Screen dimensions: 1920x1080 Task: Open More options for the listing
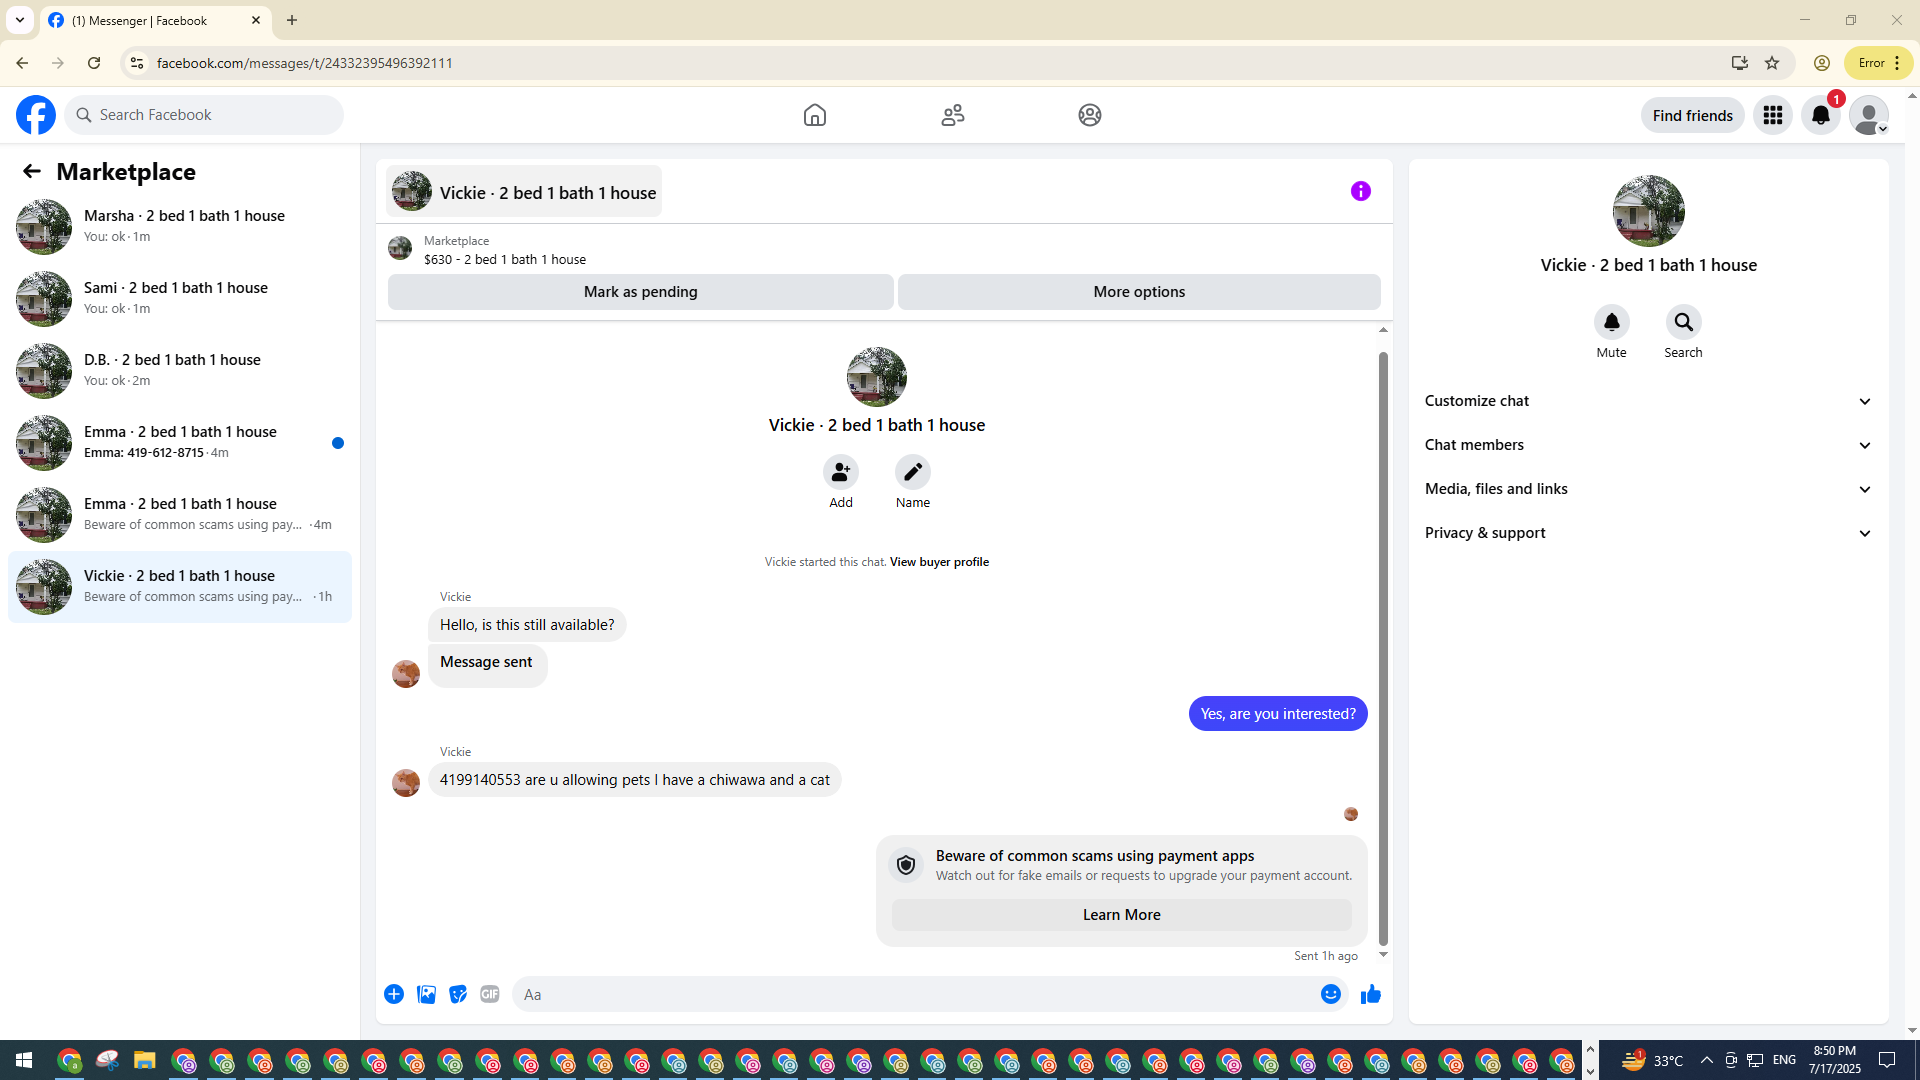(x=1139, y=292)
